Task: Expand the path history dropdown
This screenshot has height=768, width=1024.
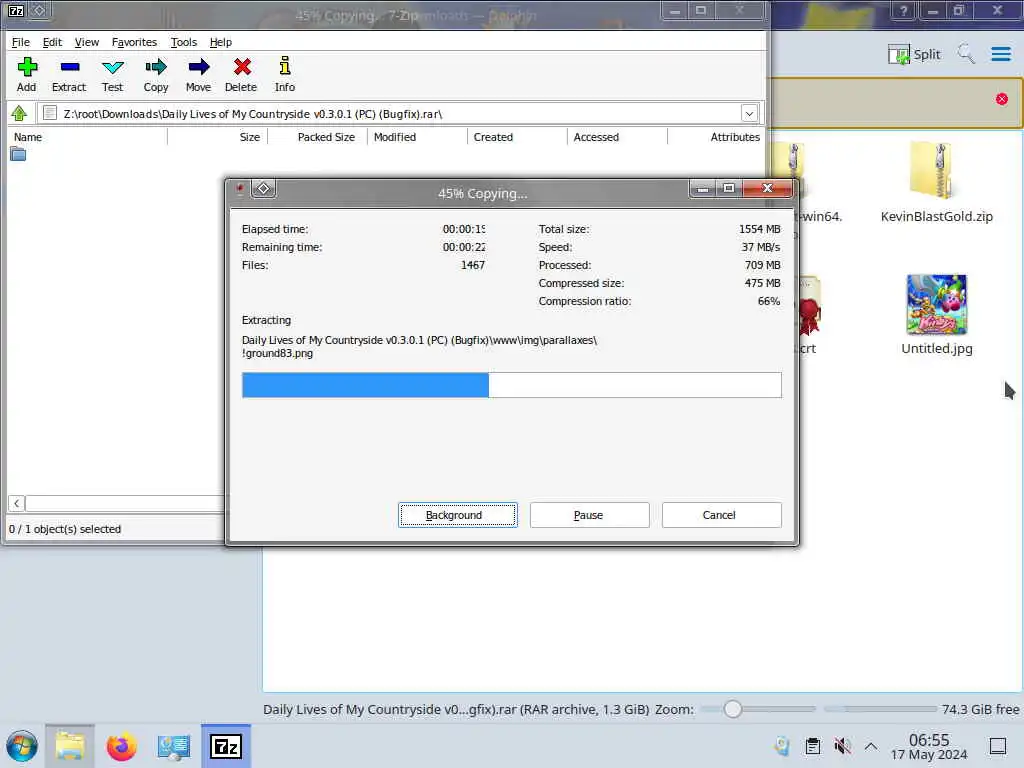Action: [749, 114]
